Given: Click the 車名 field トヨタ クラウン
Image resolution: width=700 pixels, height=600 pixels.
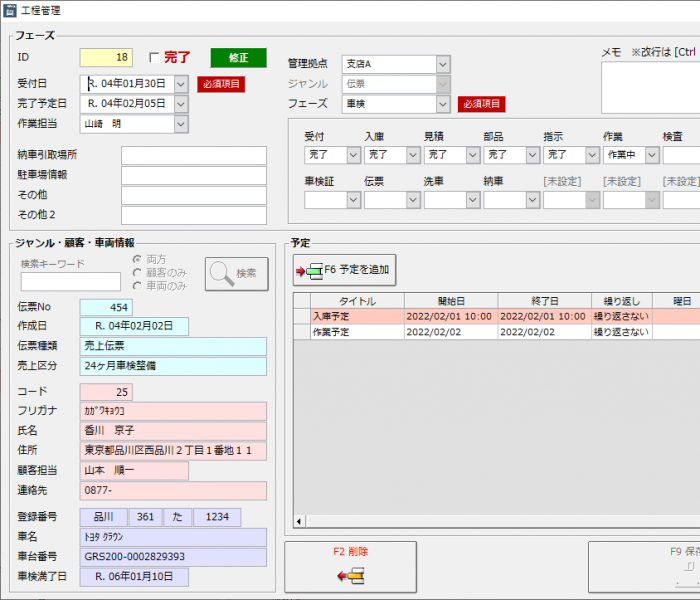Looking at the screenshot, I should tap(173, 537).
